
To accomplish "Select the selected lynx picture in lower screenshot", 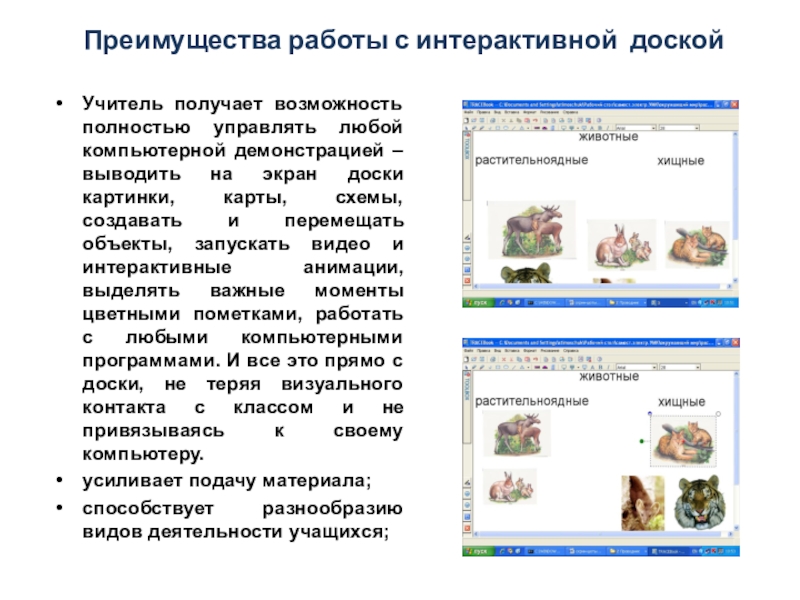I will click(x=684, y=441).
